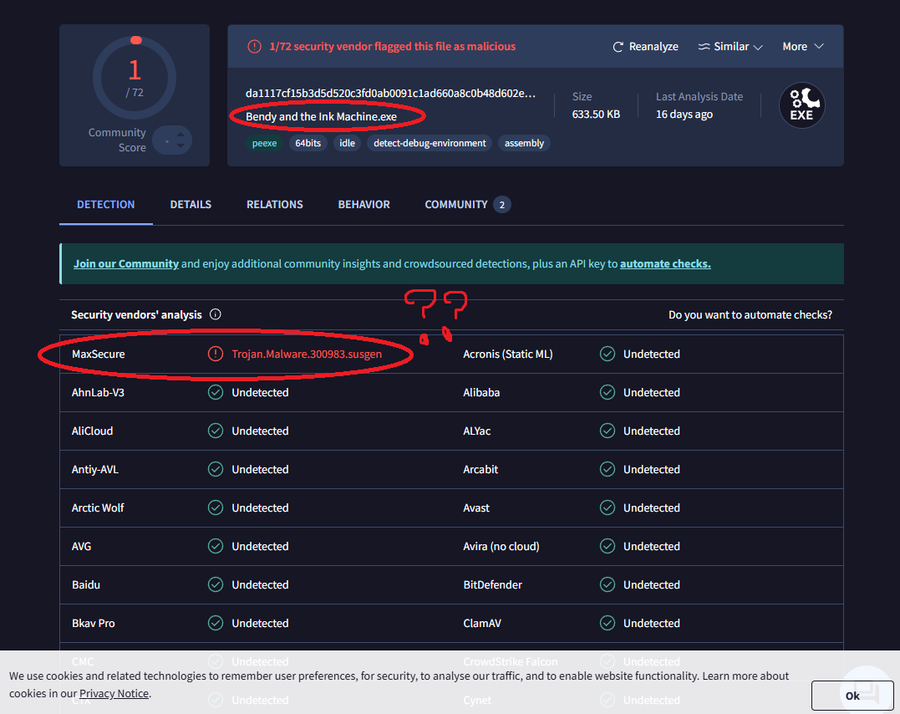Select the file hash da1117cf15b3d5d520c3 text

(x=390, y=94)
